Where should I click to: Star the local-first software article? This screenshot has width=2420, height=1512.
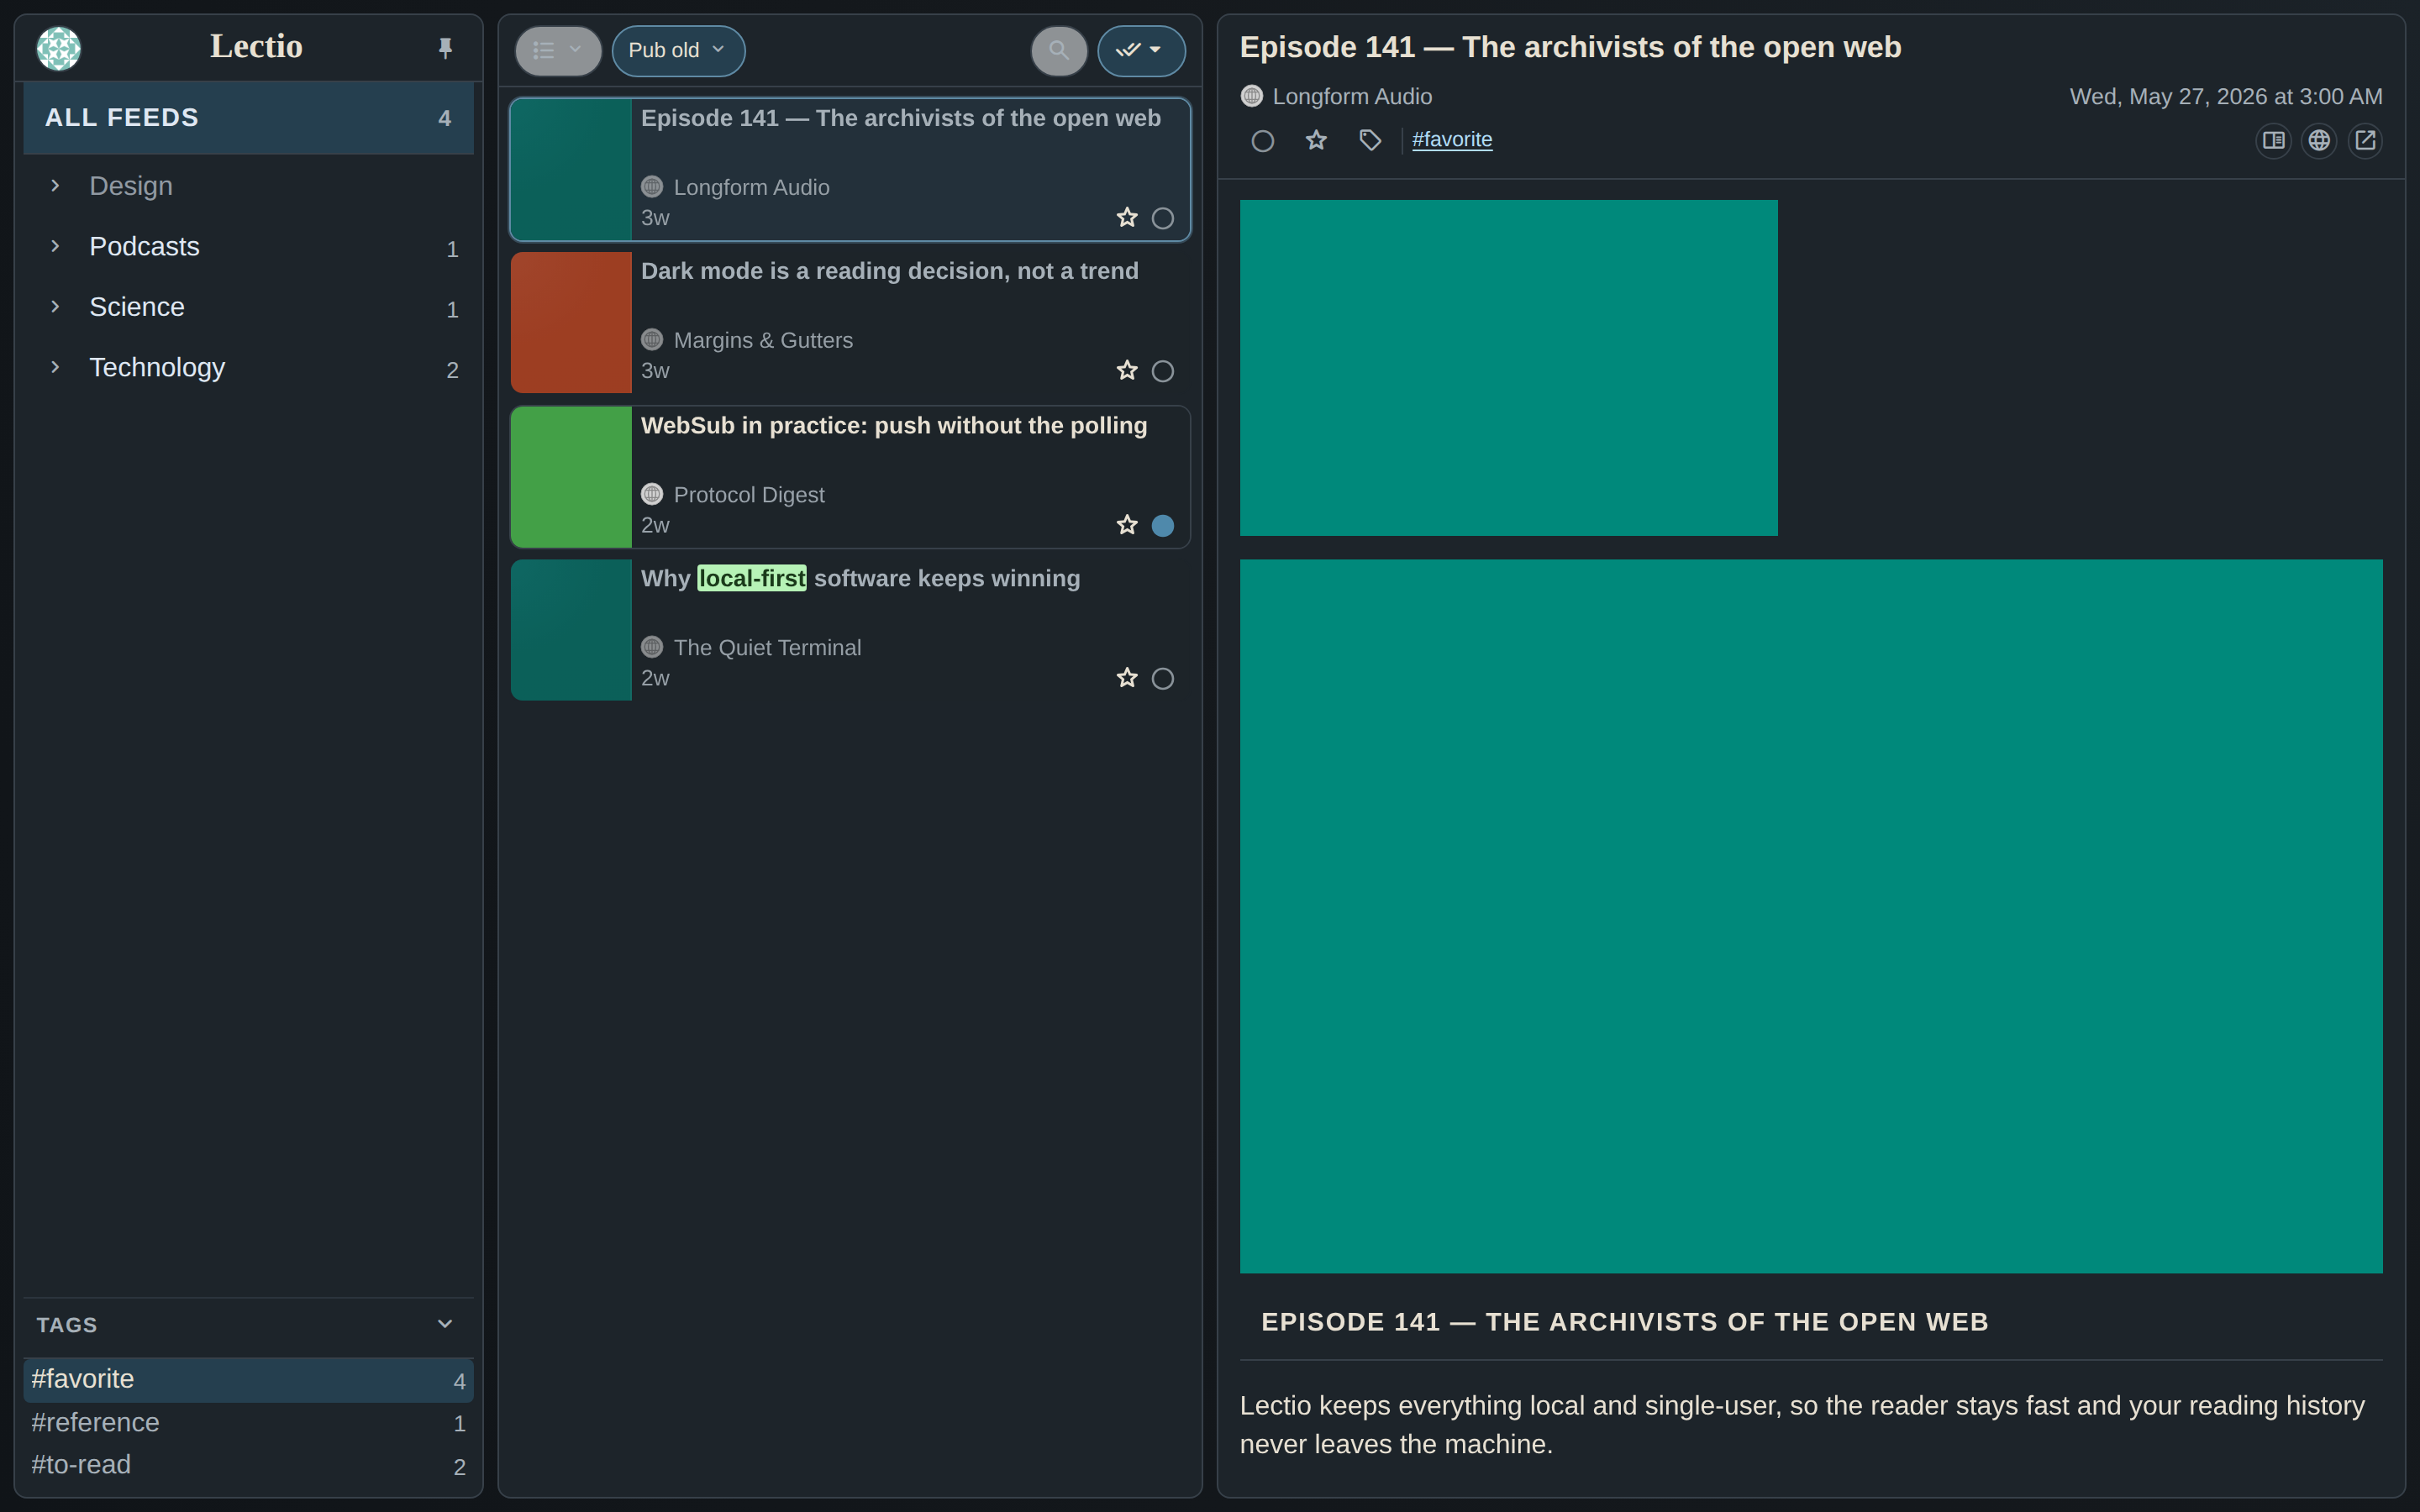[1127, 679]
